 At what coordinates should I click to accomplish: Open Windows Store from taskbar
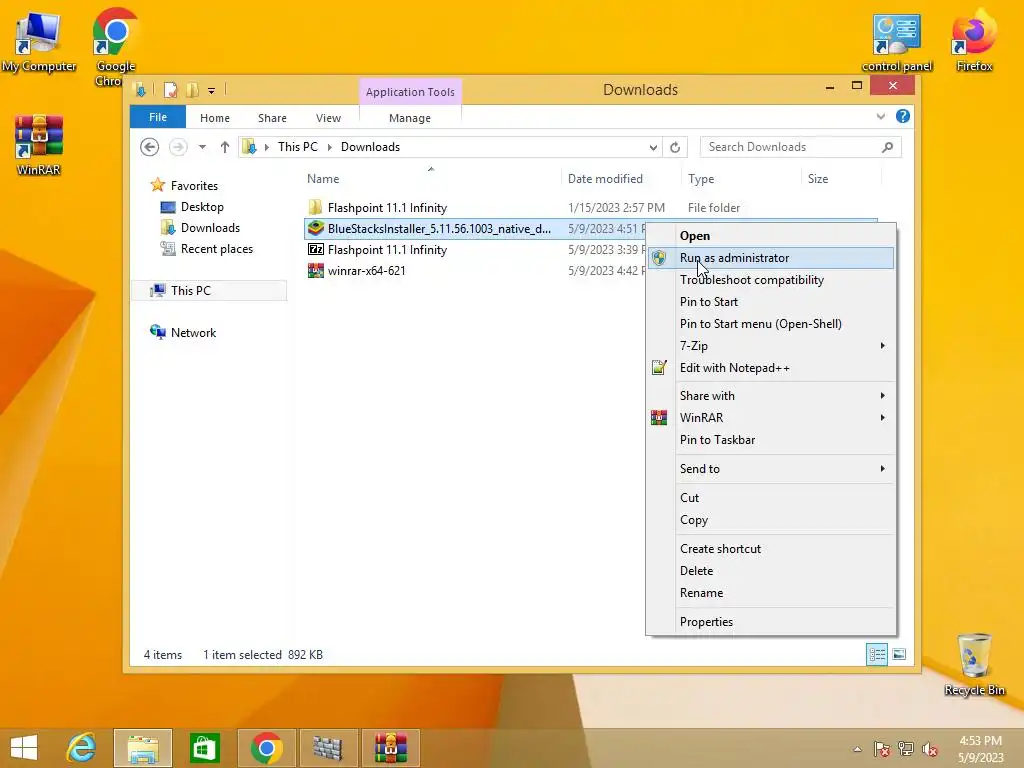(x=204, y=748)
